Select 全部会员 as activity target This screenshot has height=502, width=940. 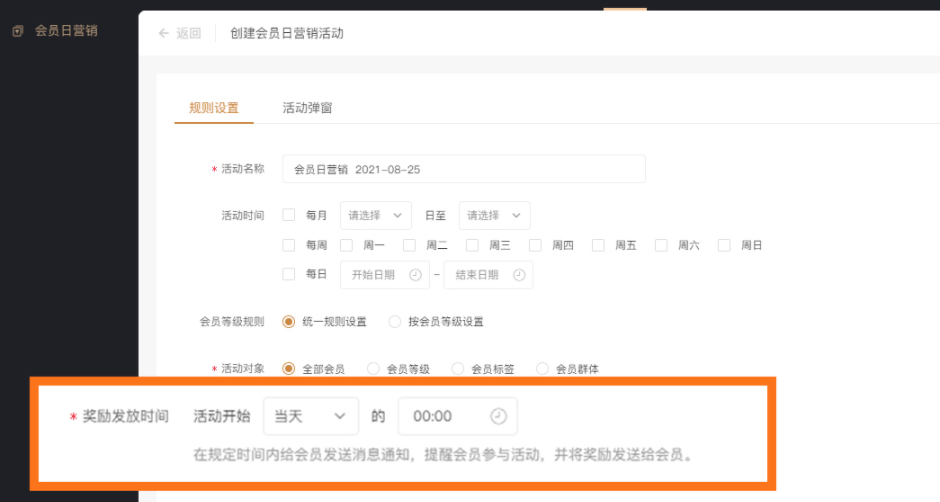pos(289,368)
